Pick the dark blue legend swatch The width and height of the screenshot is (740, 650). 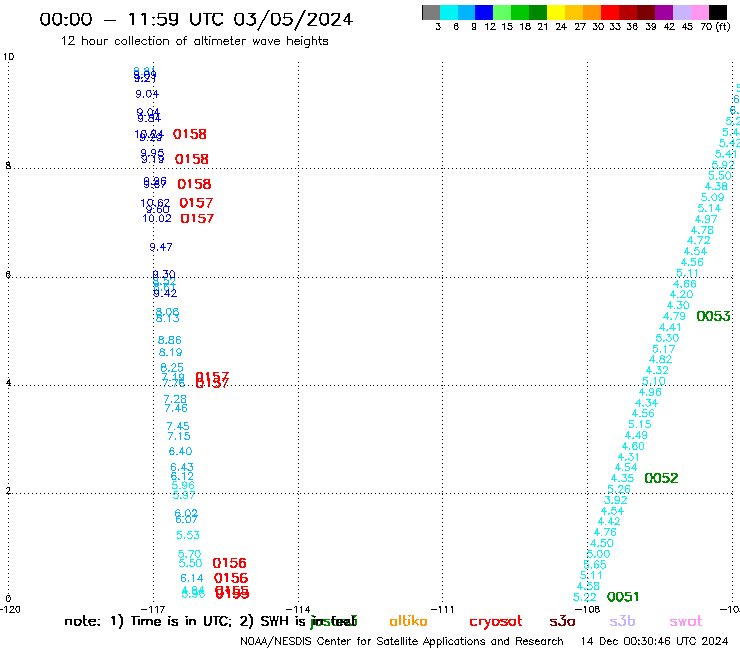click(484, 12)
